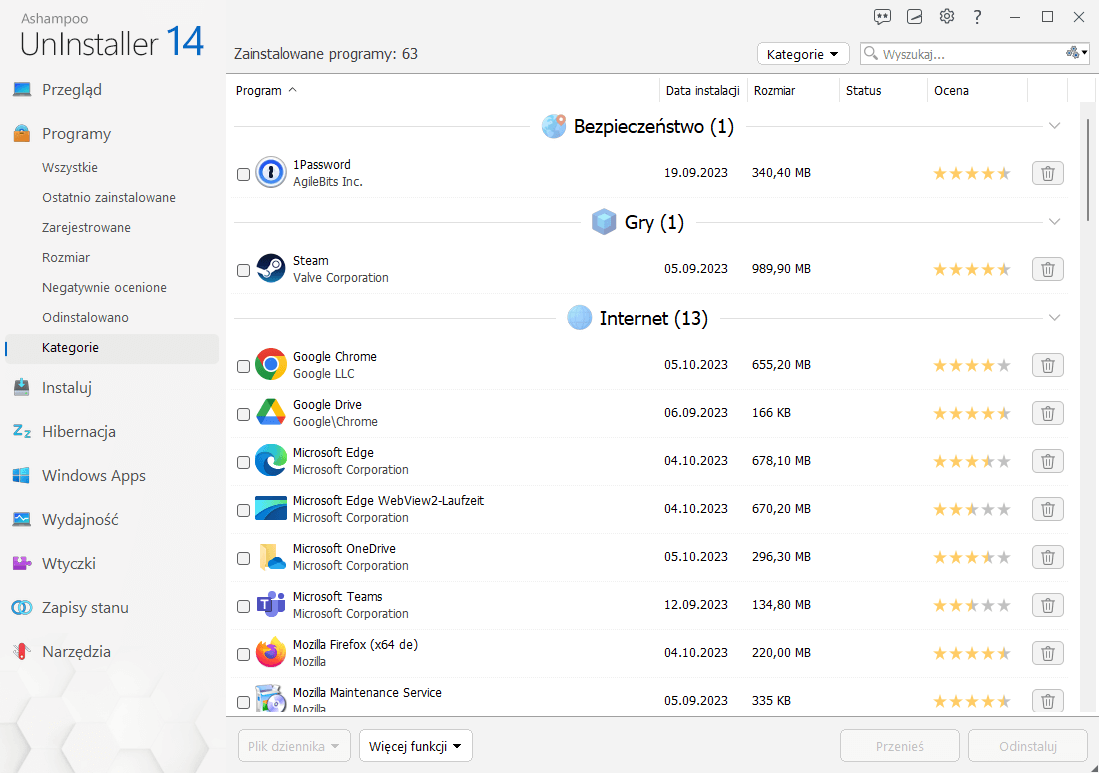
Task: Click the Odinstaluj button
Action: coord(1028,746)
